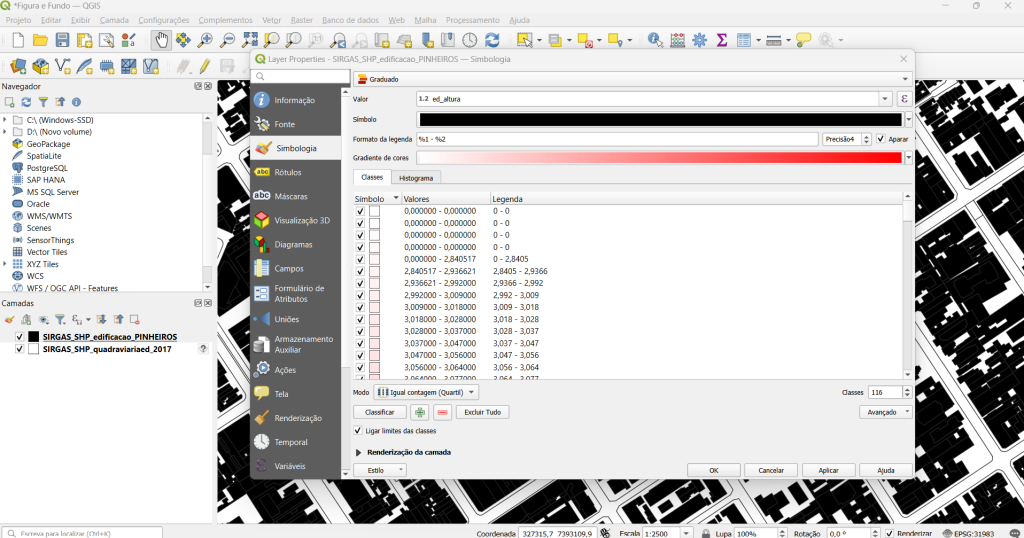Click the Formato da legenda input field
The height and width of the screenshot is (538, 1024).
coord(617,139)
